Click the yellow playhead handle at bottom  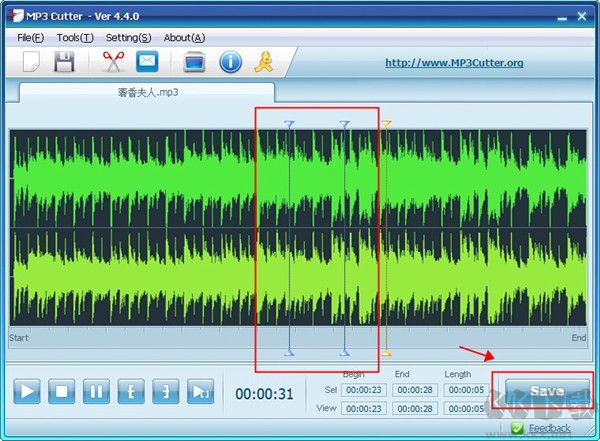387,353
